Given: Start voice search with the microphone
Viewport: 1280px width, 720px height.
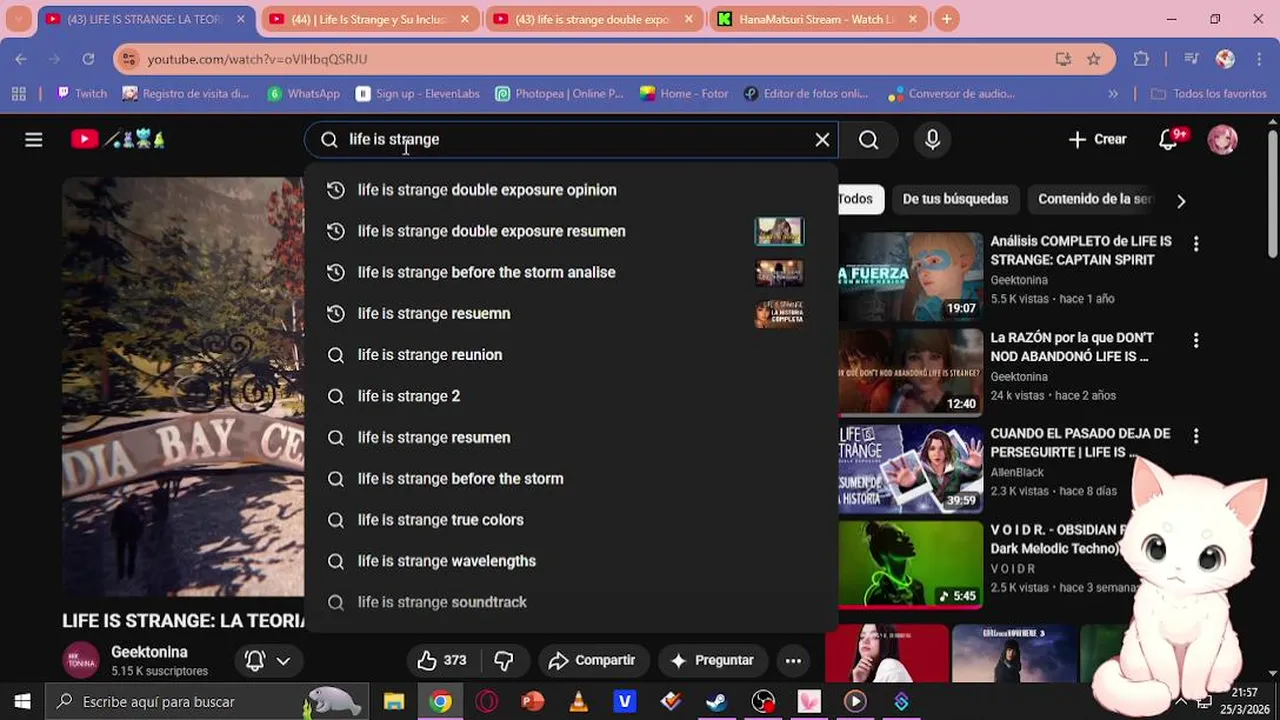Looking at the screenshot, I should click(932, 140).
